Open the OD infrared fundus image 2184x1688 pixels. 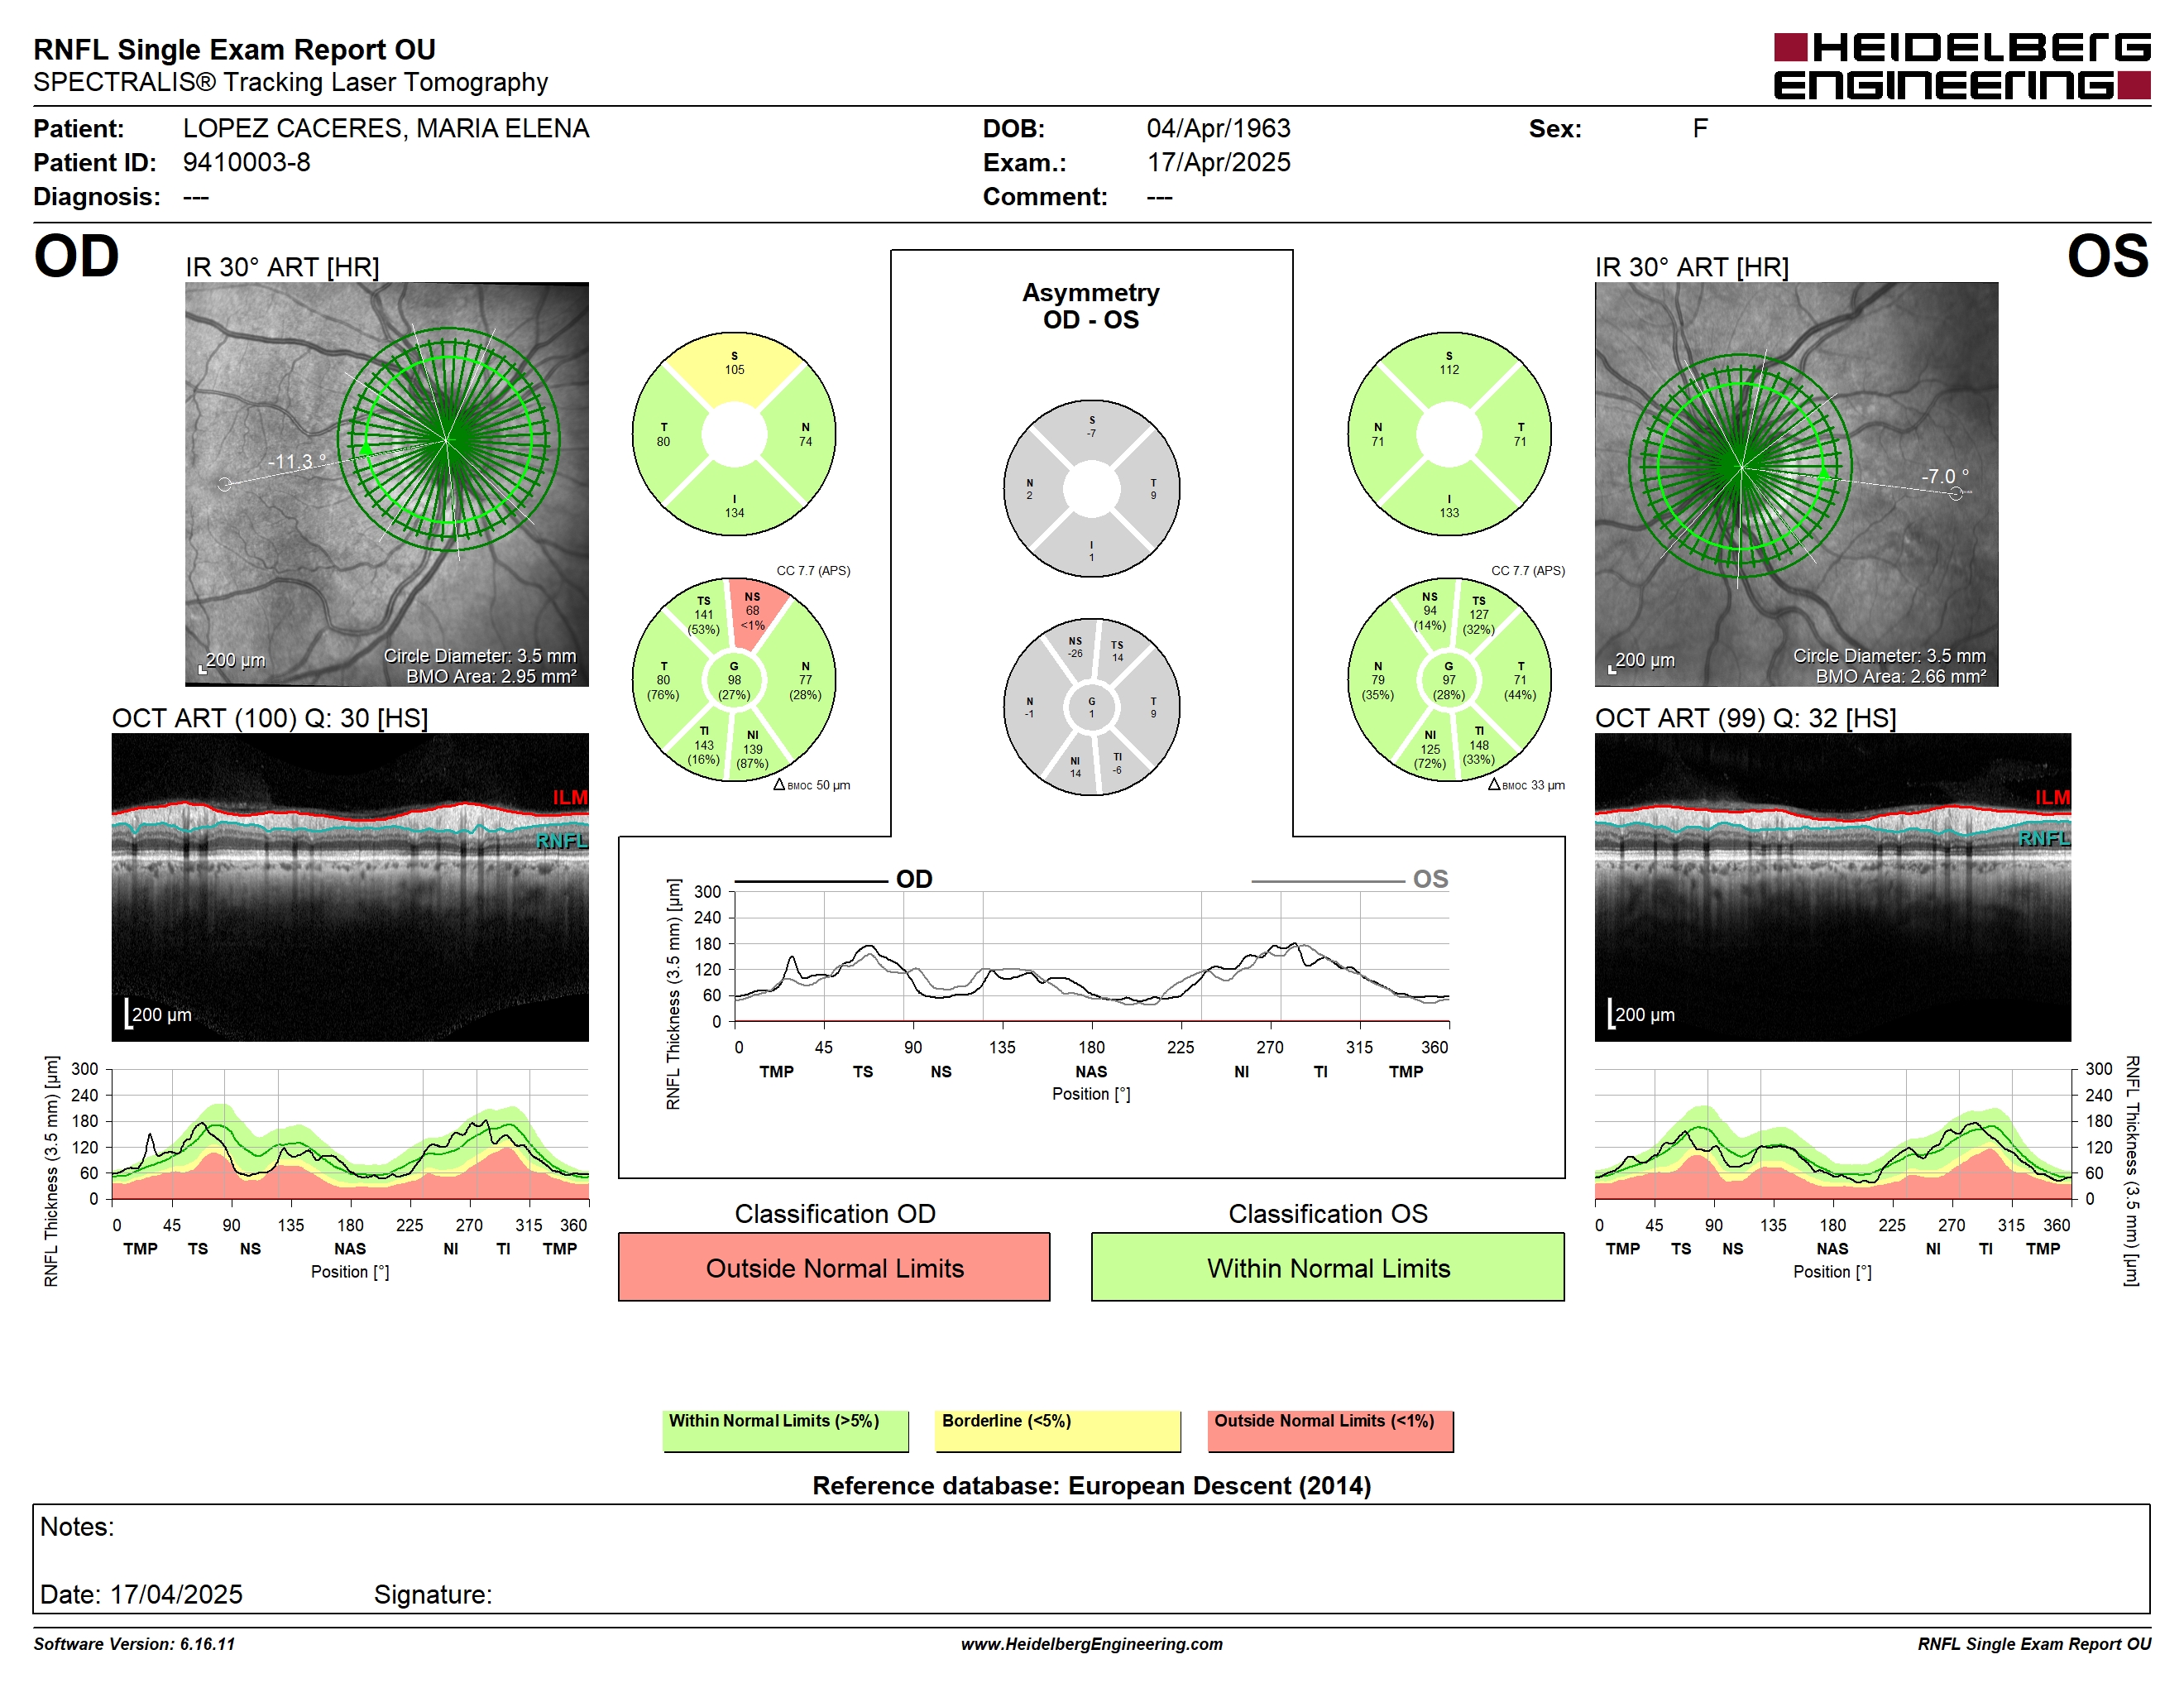pyautogui.click(x=387, y=484)
